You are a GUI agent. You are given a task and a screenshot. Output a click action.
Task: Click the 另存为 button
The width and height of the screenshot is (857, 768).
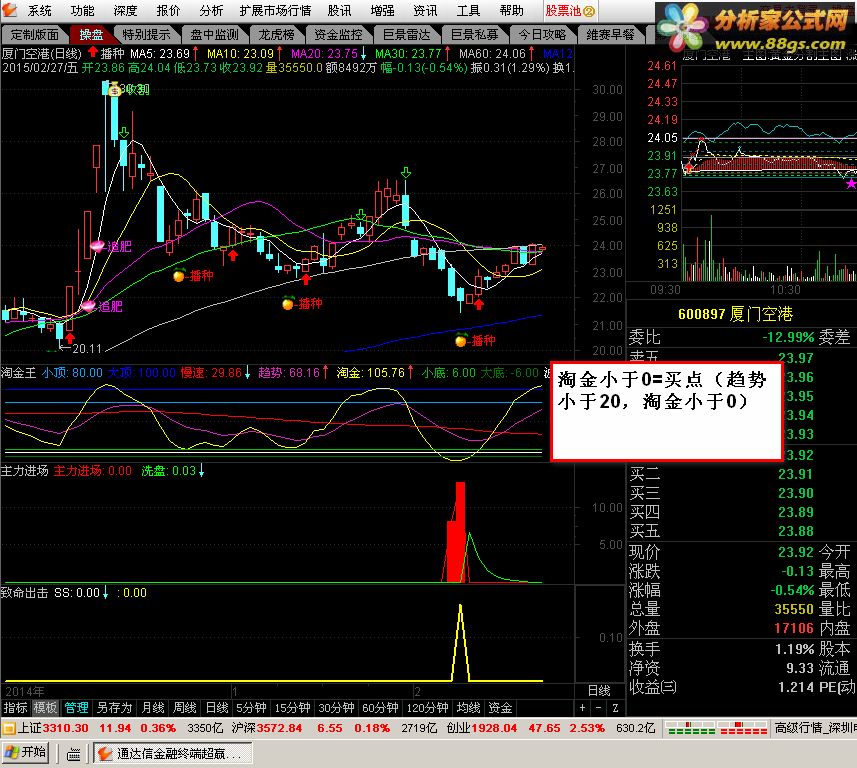pyautogui.click(x=115, y=707)
